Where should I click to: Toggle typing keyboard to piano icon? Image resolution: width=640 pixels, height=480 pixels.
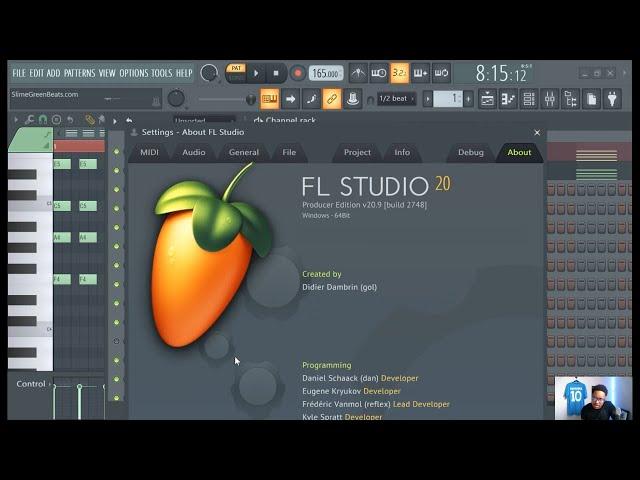tap(269, 99)
